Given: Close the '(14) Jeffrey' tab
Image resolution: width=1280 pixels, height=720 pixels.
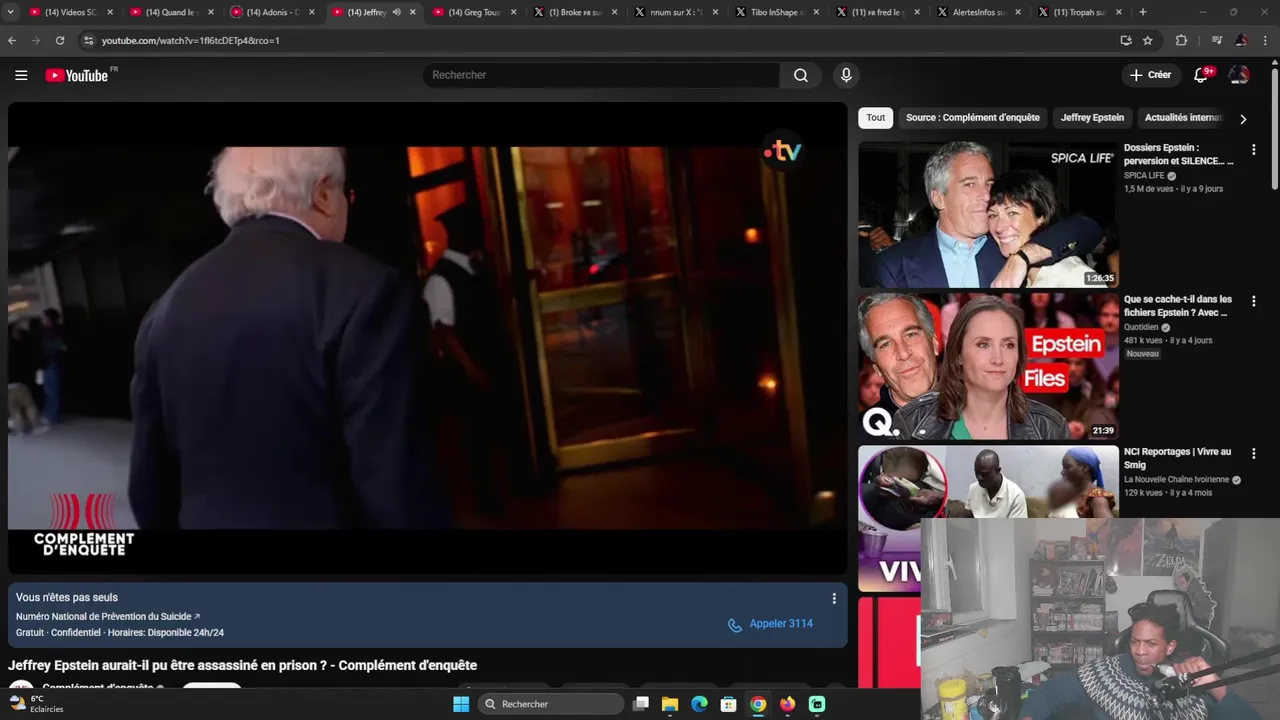Looking at the screenshot, I should point(412,12).
